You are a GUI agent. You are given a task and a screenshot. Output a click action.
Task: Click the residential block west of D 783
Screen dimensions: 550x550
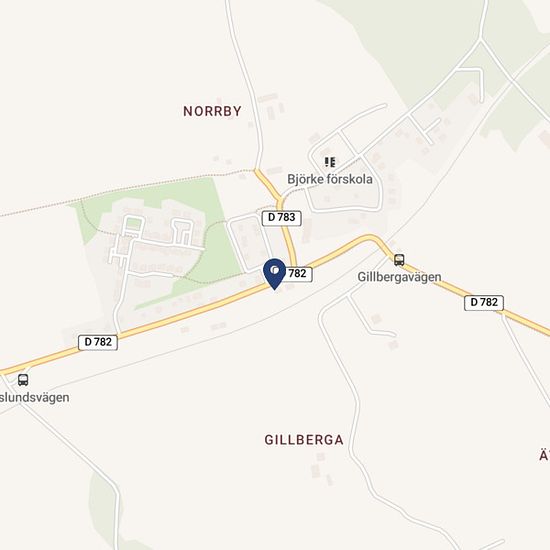pos(250,243)
